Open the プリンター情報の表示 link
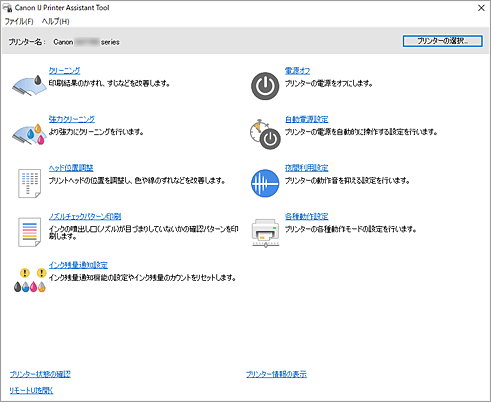 pos(276,374)
